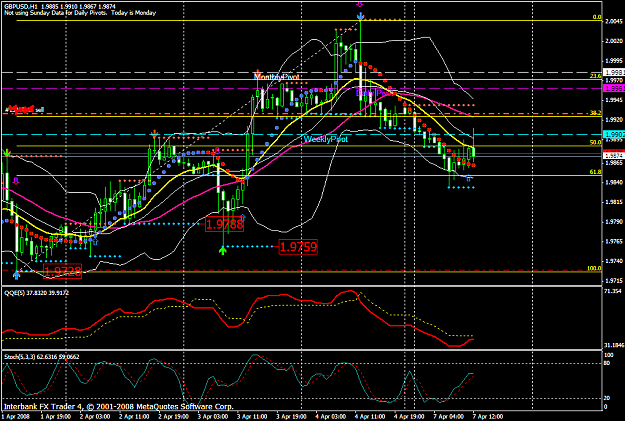The height and width of the screenshot is (421, 625).
Task: Click hollow blue arrow below 61.8 Fibonacci line
Action: 469,179
